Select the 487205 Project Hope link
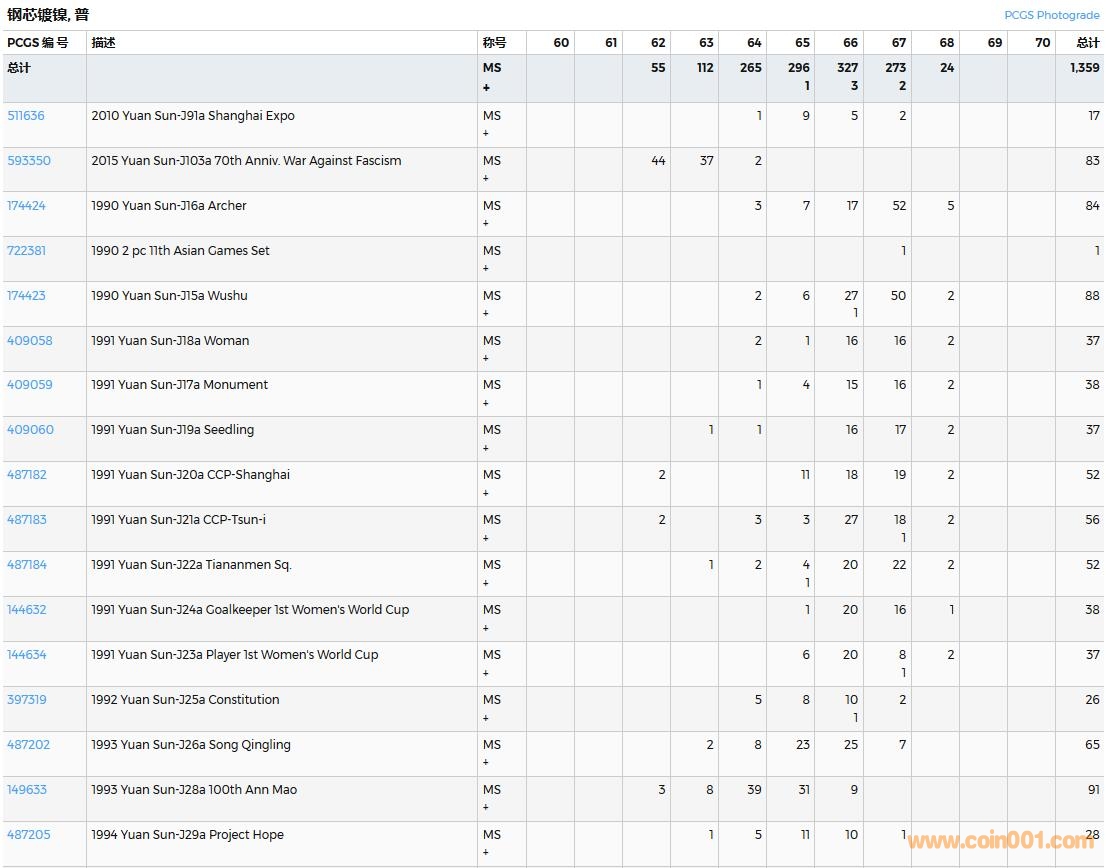 pyautogui.click(x=28, y=835)
